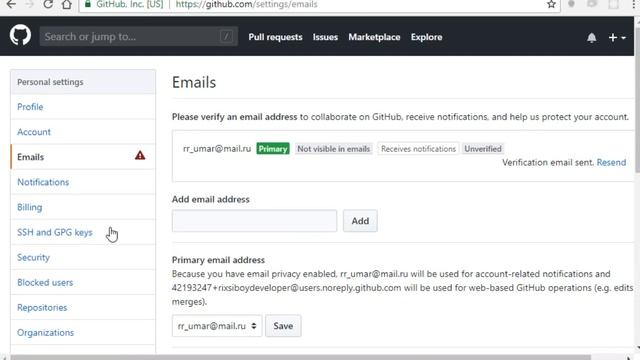Open the plus create-new menu
The height and width of the screenshot is (360, 640).
point(617,38)
